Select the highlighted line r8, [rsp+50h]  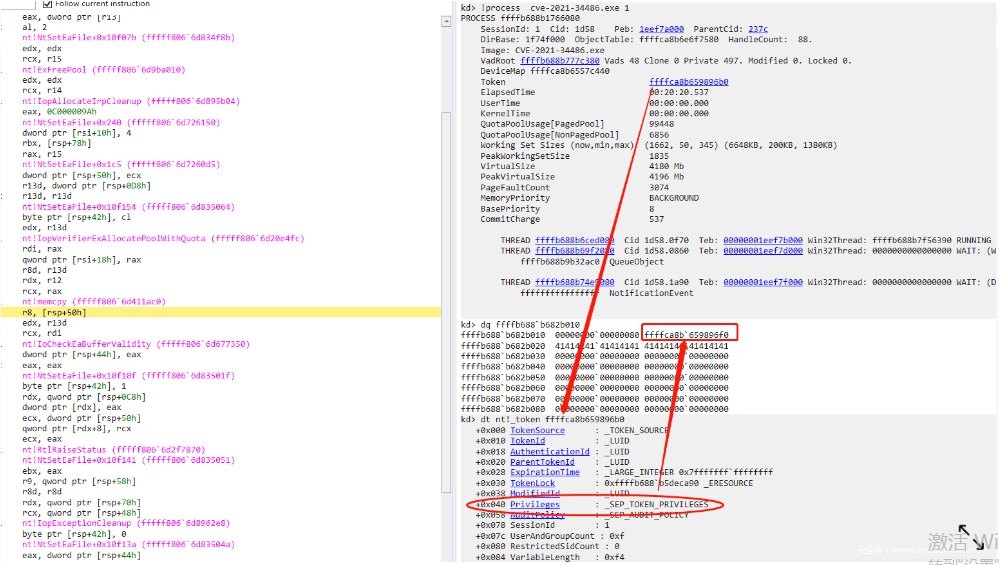click(220, 312)
